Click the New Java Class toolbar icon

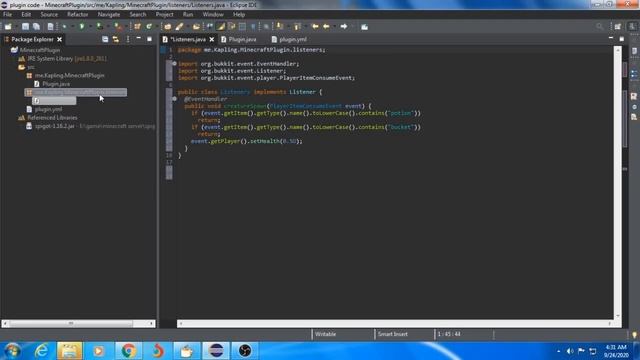149,27
